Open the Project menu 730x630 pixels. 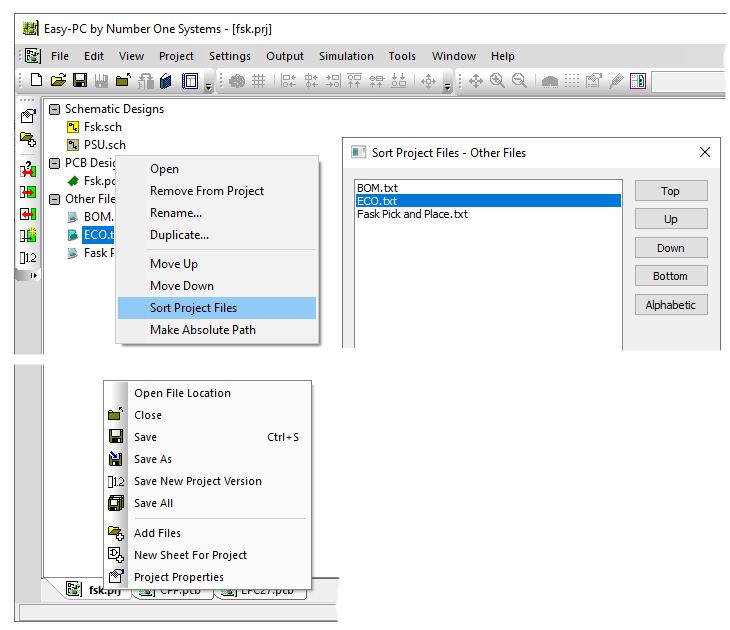coord(176,56)
